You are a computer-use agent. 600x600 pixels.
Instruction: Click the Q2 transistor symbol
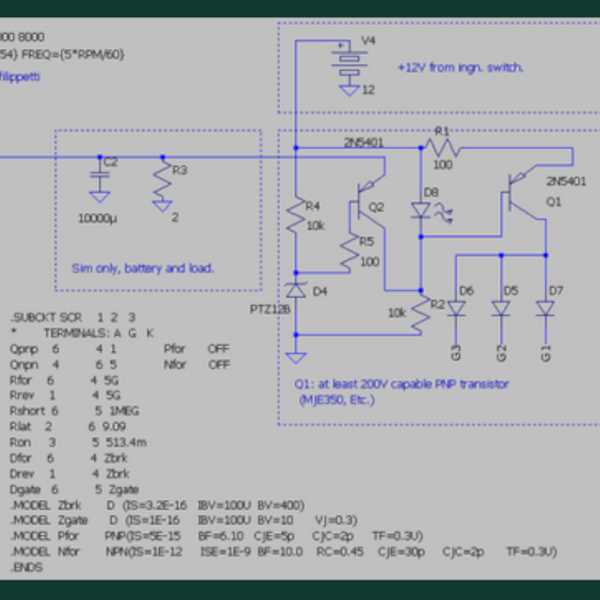[367, 202]
